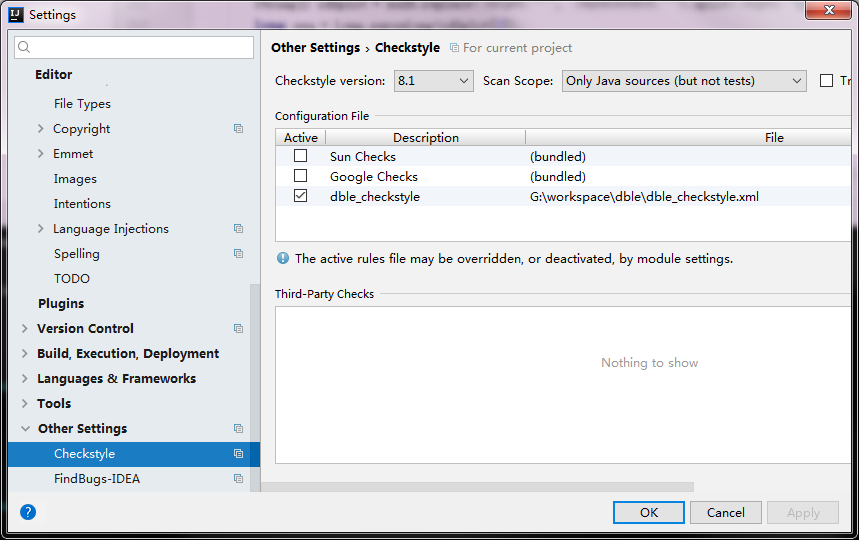
Task: Open the Scan Scope dropdown
Action: [x=684, y=81]
